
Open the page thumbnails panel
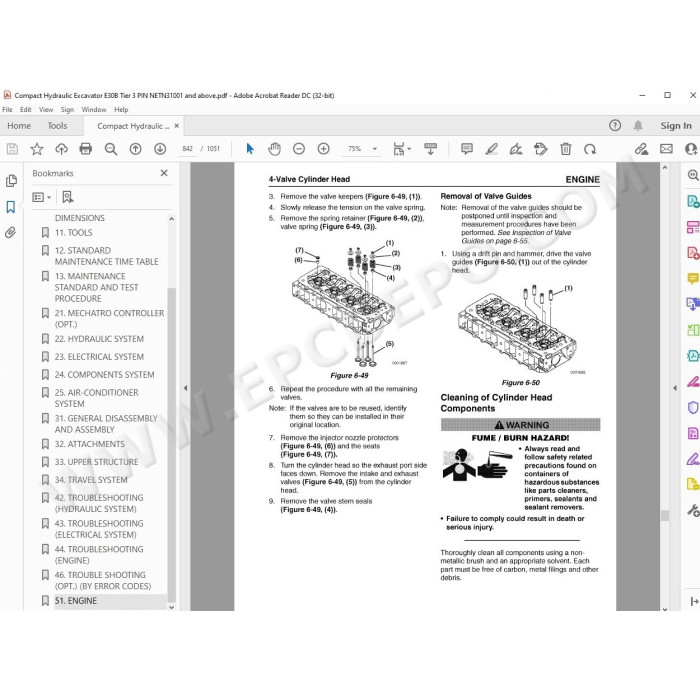[11, 180]
